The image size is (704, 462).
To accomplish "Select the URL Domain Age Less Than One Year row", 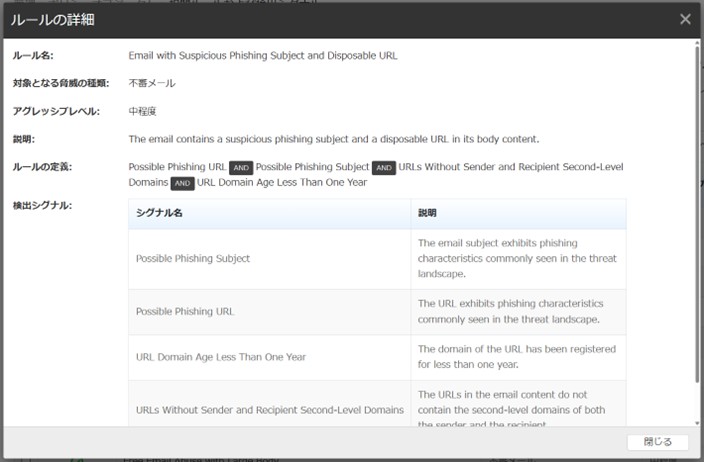I will coord(221,356).
